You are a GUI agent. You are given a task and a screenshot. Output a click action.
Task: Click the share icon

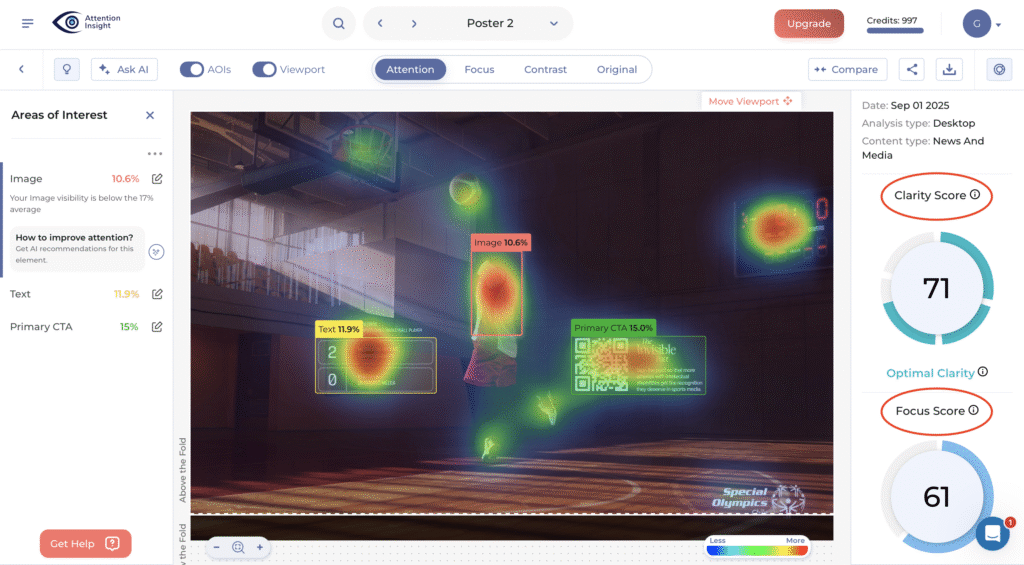[x=911, y=69]
